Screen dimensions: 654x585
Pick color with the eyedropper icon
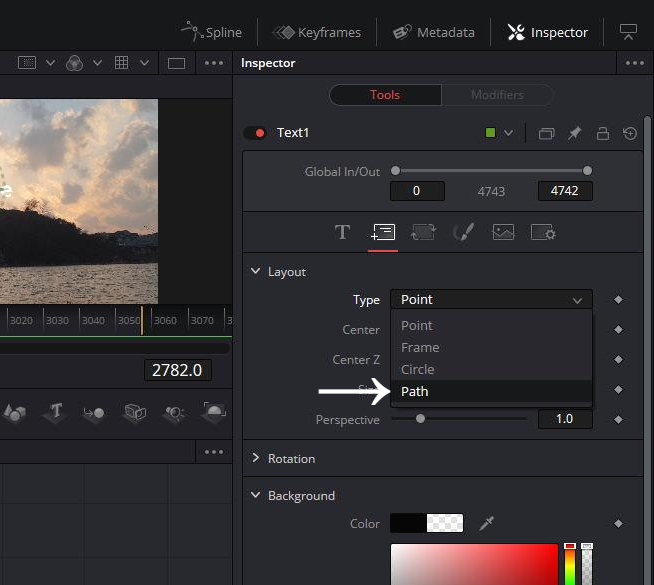[487, 523]
